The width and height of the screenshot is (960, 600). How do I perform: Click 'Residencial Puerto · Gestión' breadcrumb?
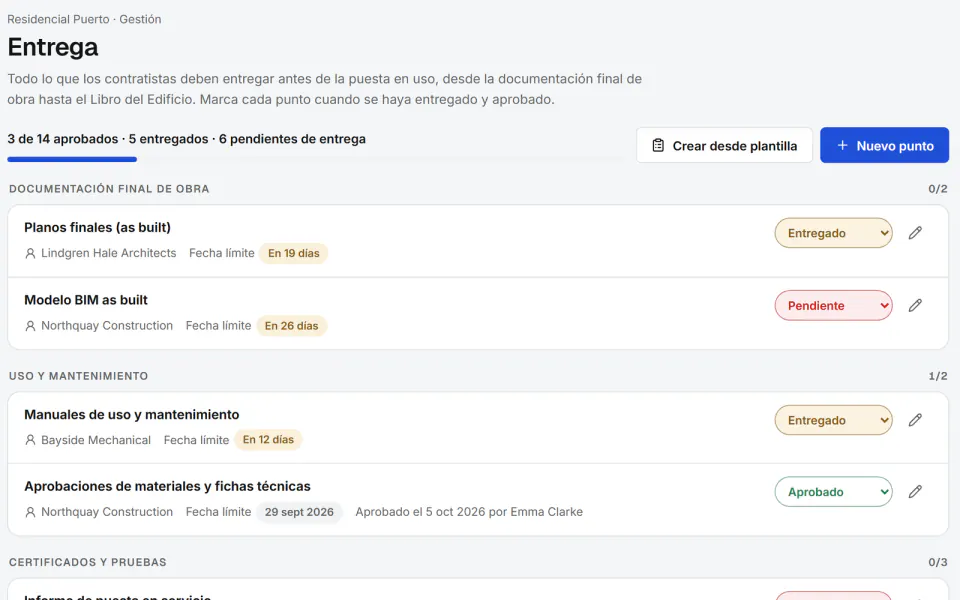(84, 19)
